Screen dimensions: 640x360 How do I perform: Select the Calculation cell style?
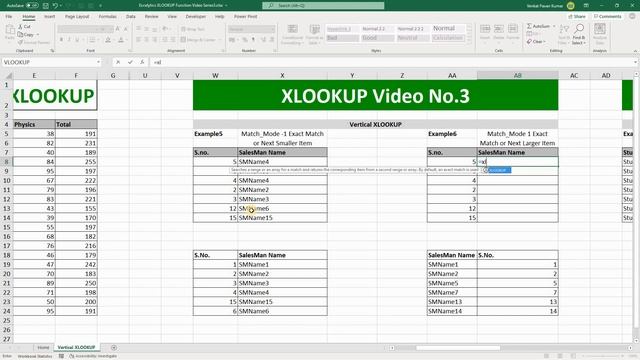pos(448,38)
